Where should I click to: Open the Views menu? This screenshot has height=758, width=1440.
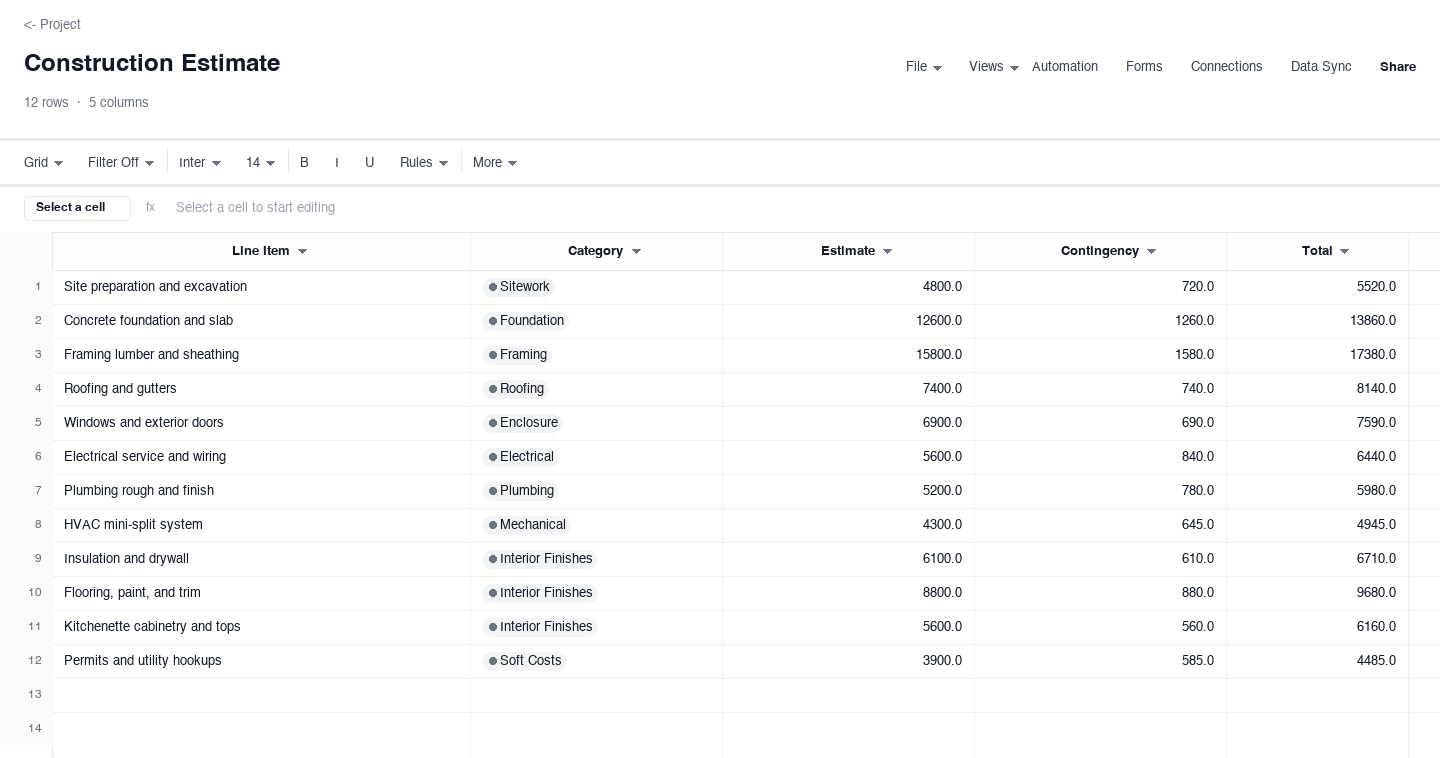point(994,67)
